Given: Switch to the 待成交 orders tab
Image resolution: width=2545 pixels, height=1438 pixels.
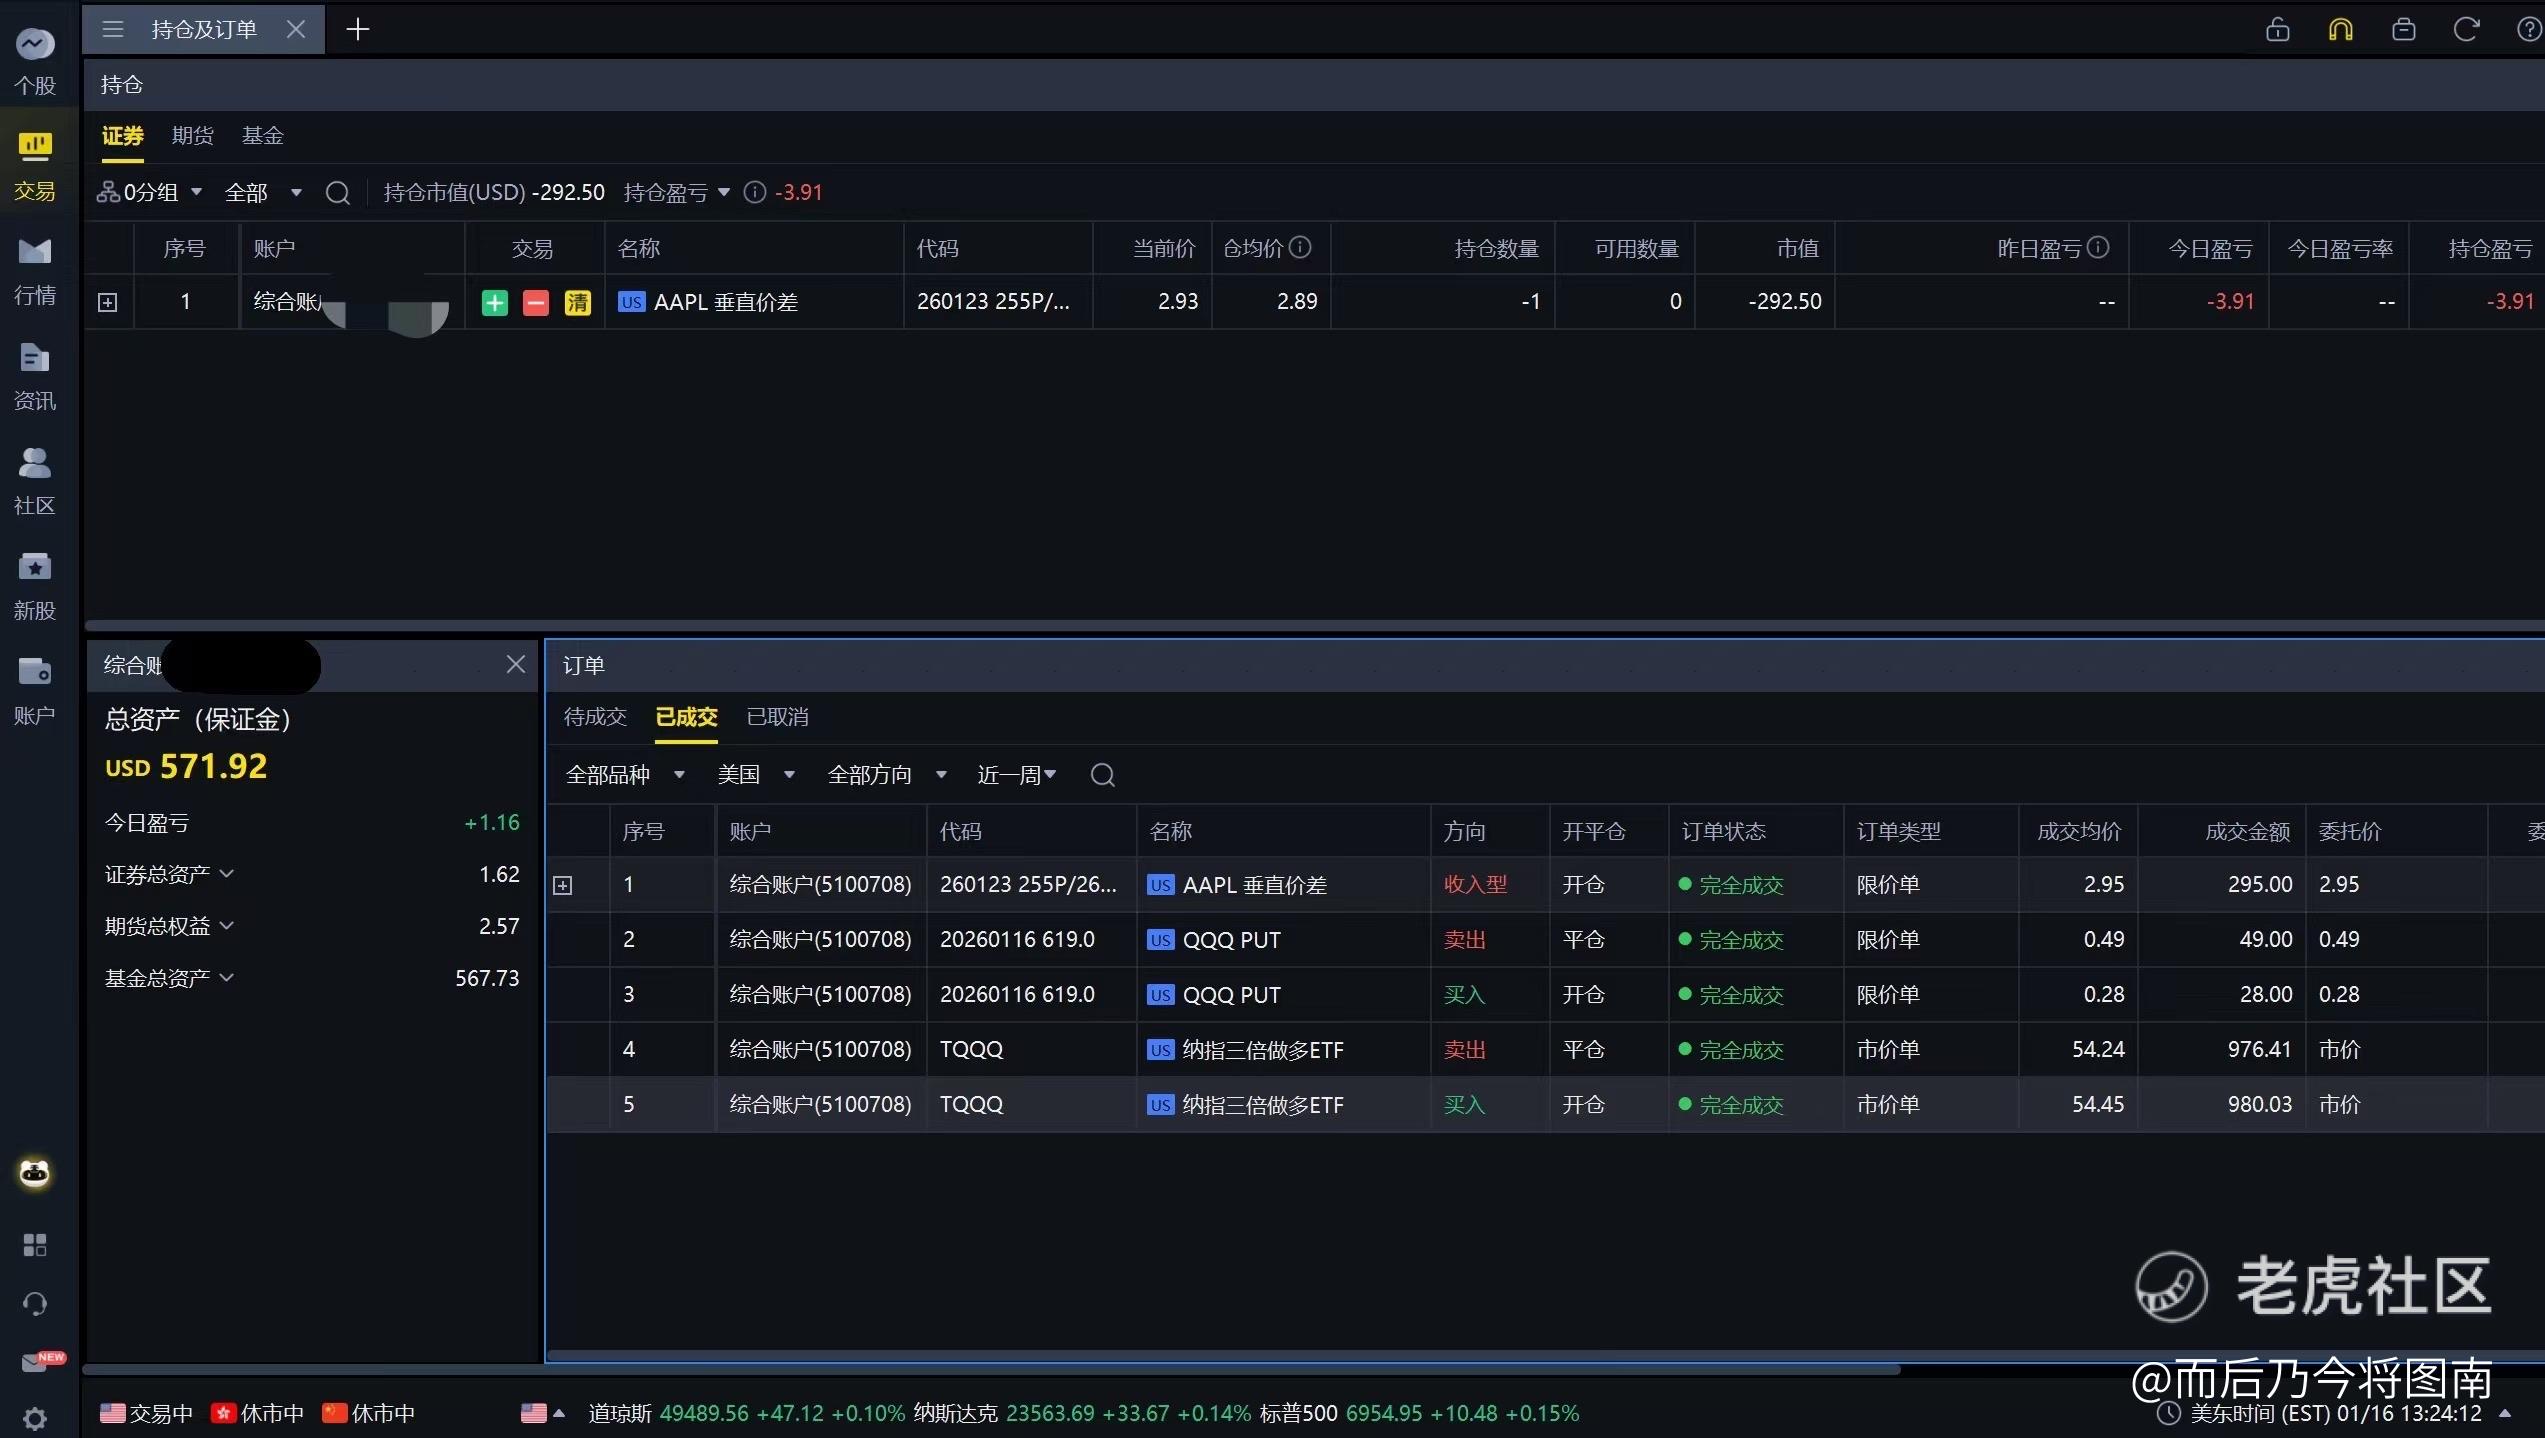Looking at the screenshot, I should [x=595, y=717].
